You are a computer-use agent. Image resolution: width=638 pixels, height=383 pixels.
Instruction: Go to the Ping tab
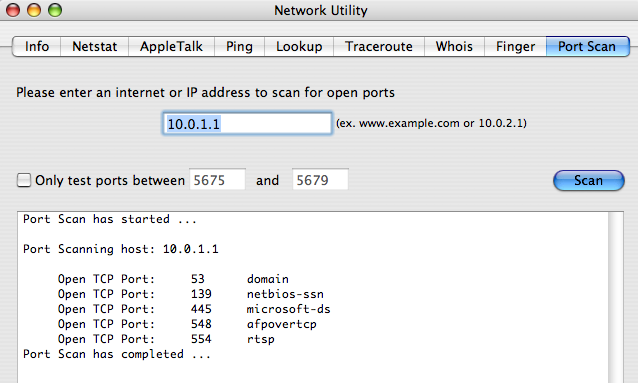click(x=239, y=46)
